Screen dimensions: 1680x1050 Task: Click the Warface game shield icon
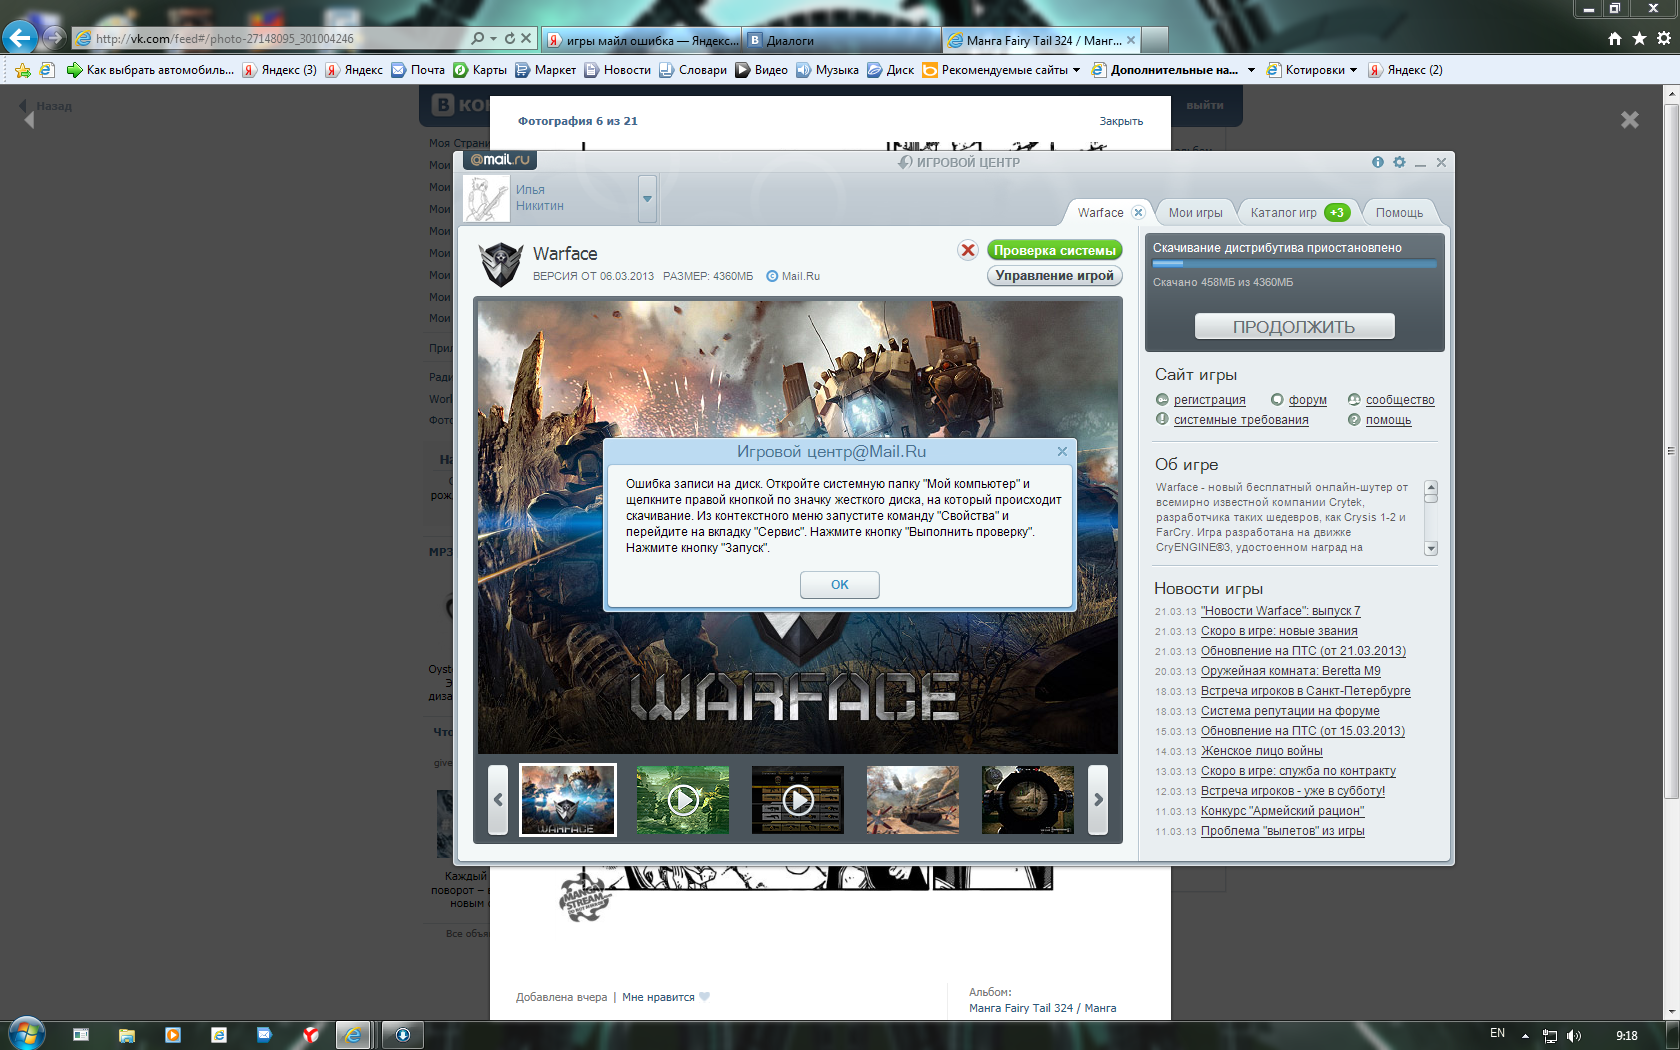501,264
